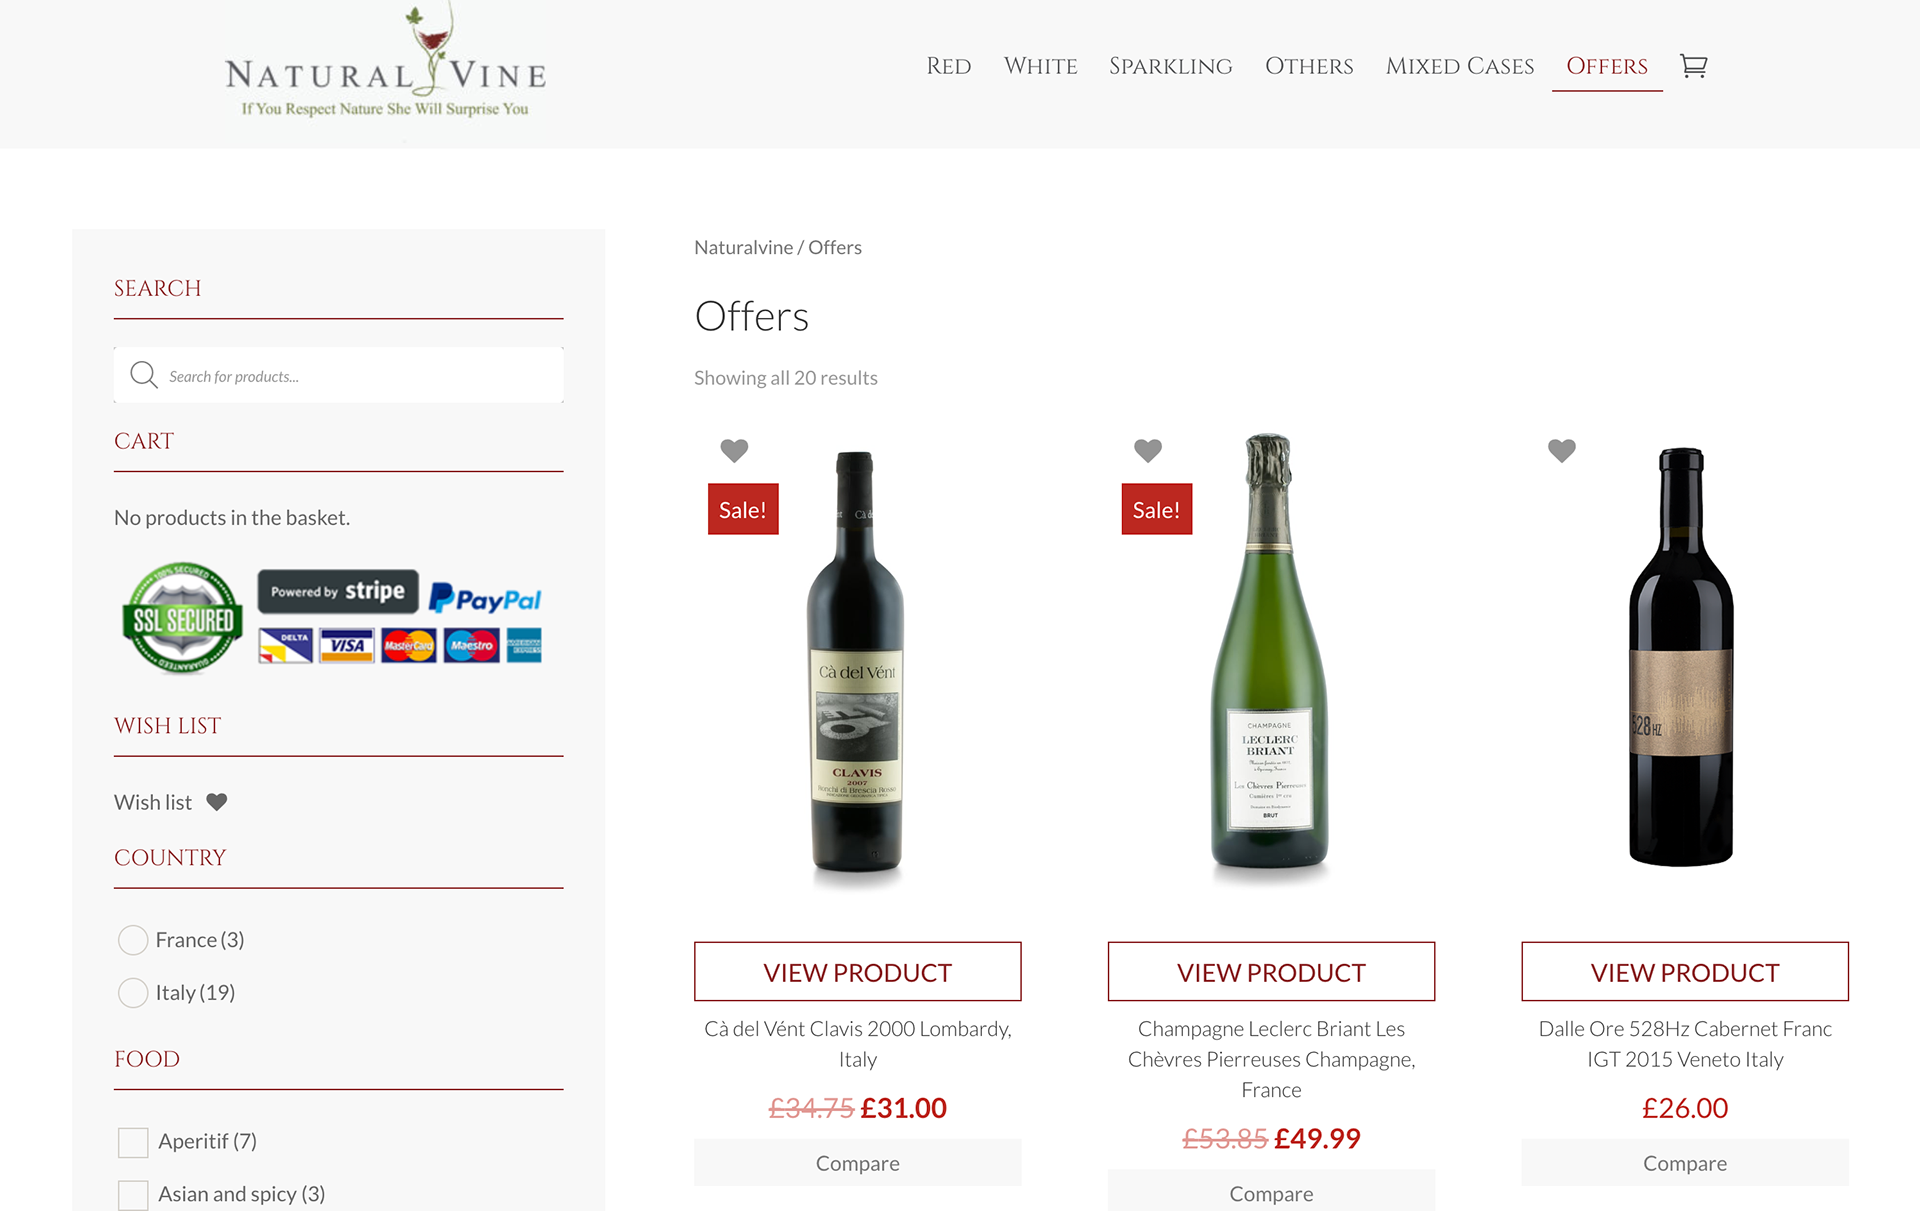Check the Aperitif food filter
1920x1211 pixels.
point(133,1142)
